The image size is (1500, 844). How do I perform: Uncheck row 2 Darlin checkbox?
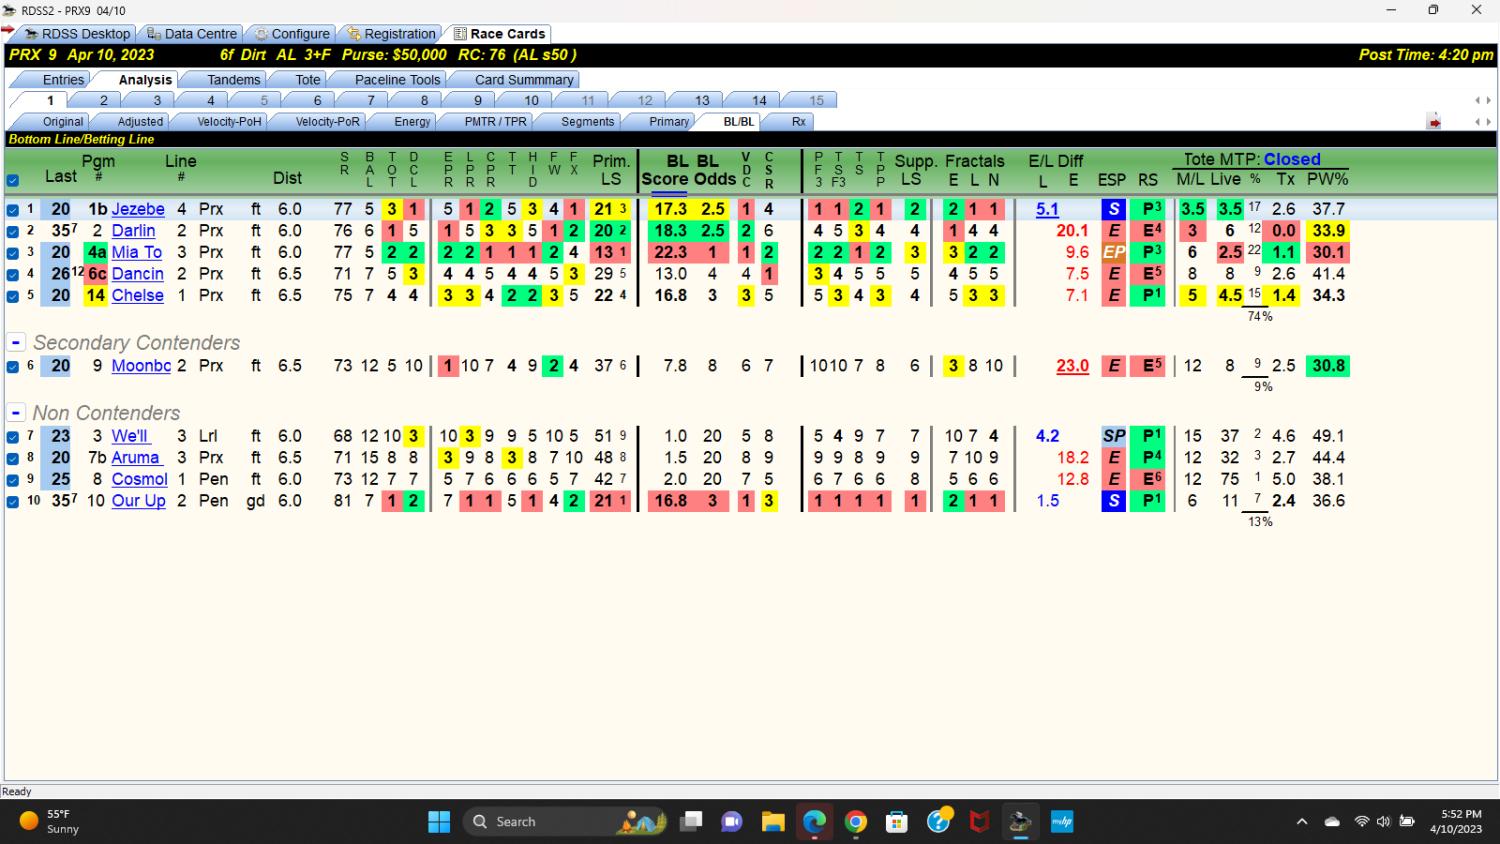(x=13, y=231)
